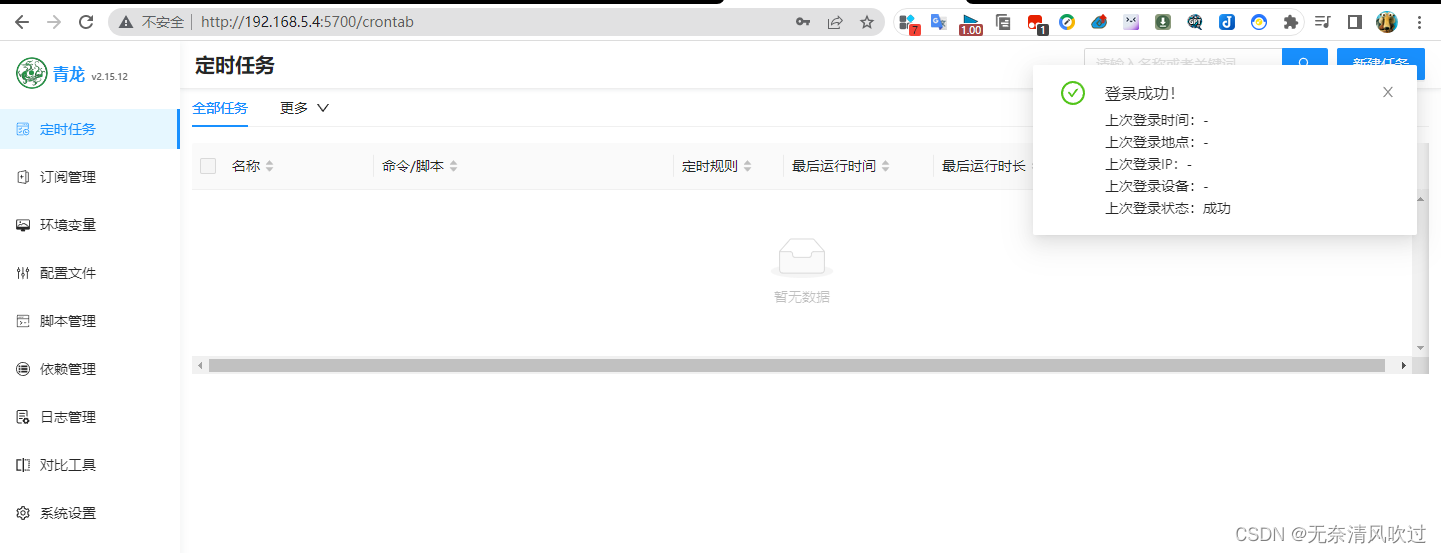
Task: Go back in browser history
Action: click(22, 22)
